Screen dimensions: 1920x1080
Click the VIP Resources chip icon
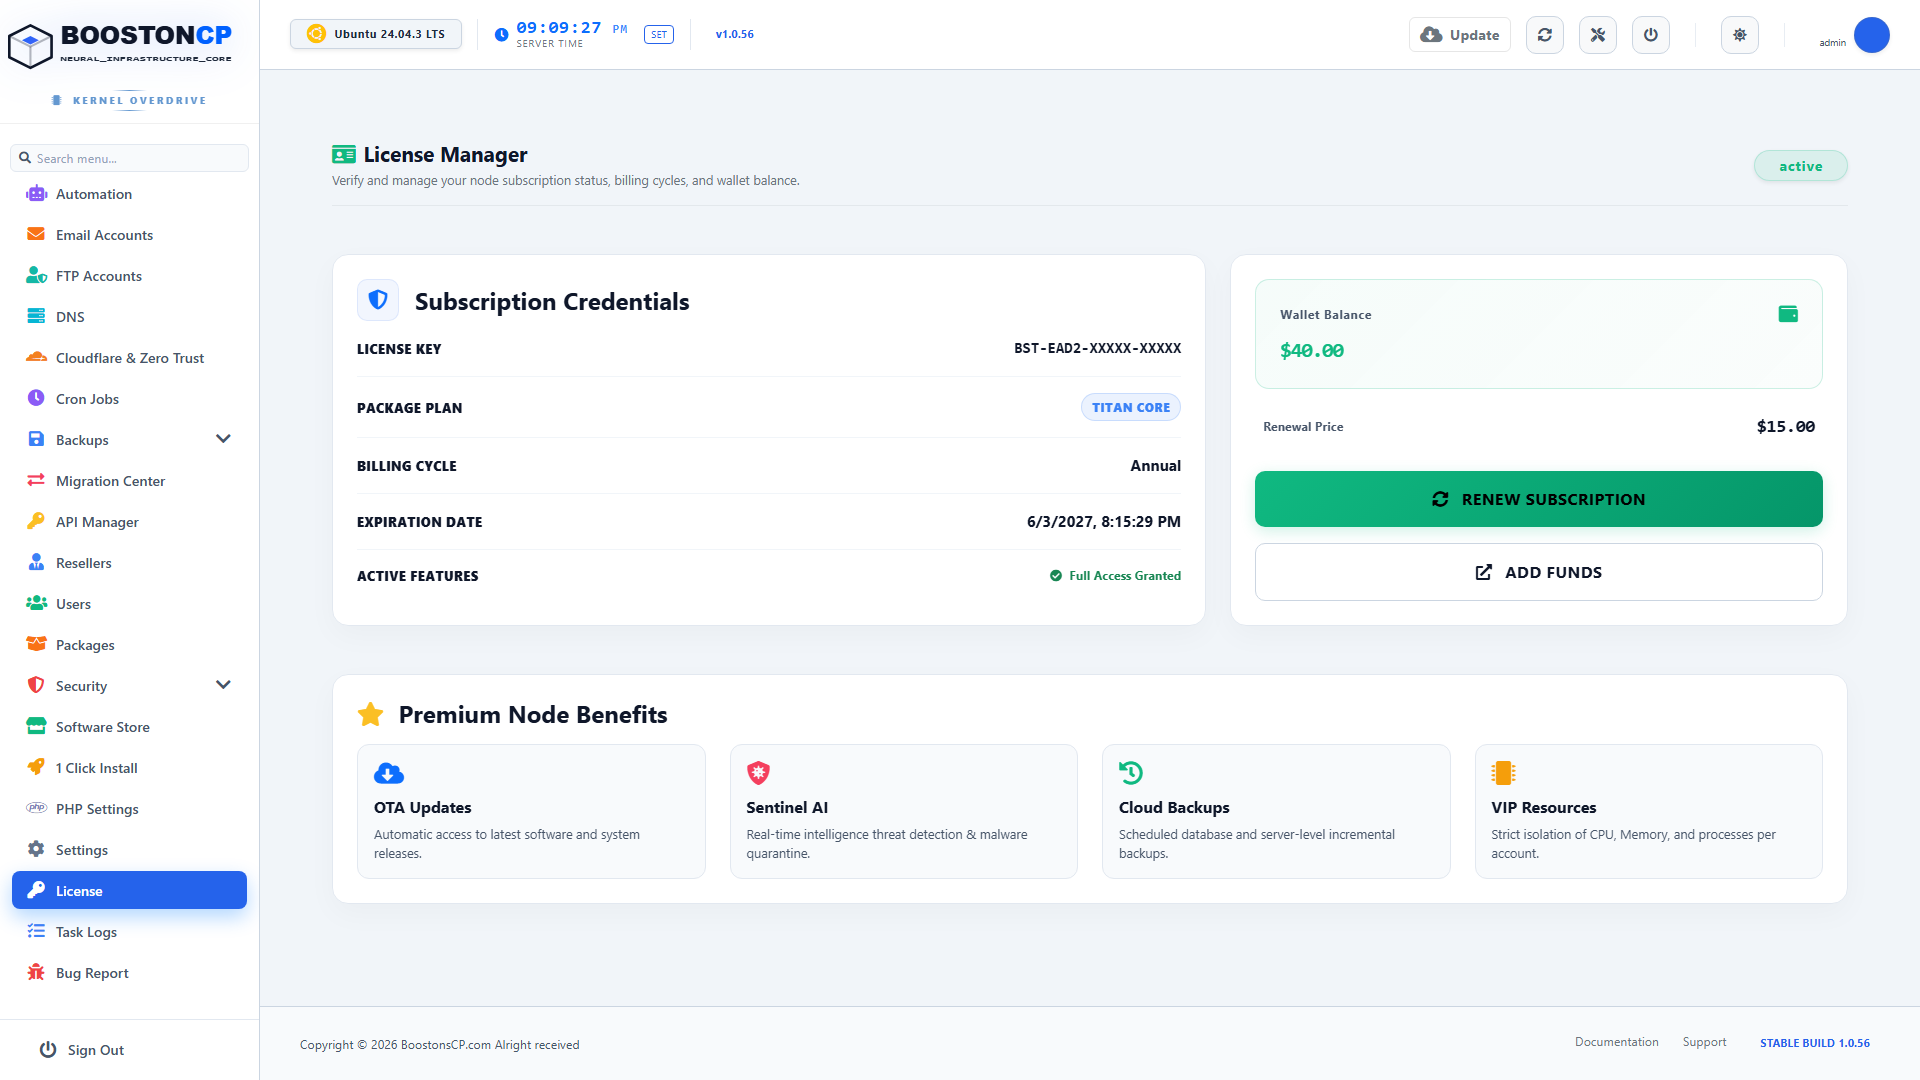click(x=1503, y=773)
